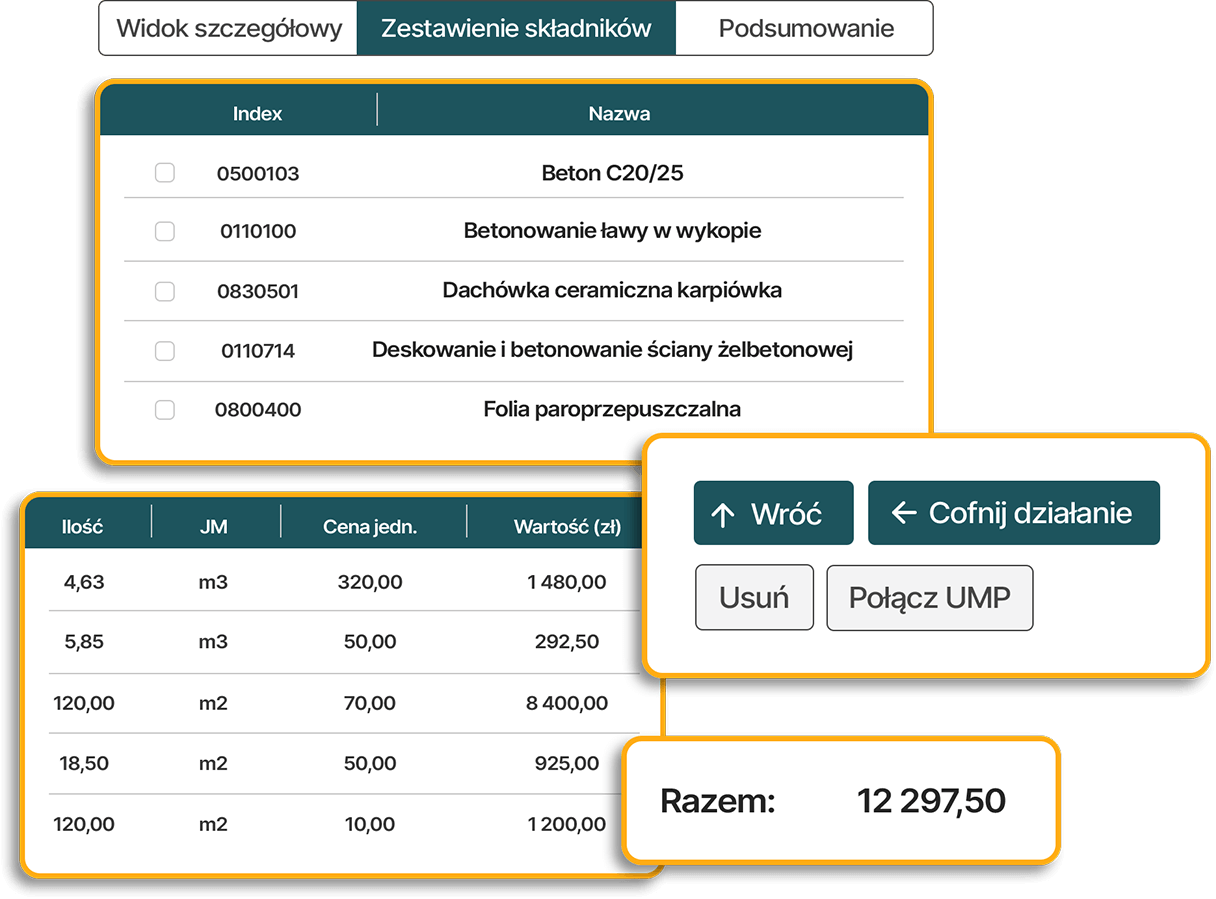This screenshot has height=899, width=1216.
Task: Sort by the Nazwa column header
Action: [619, 113]
